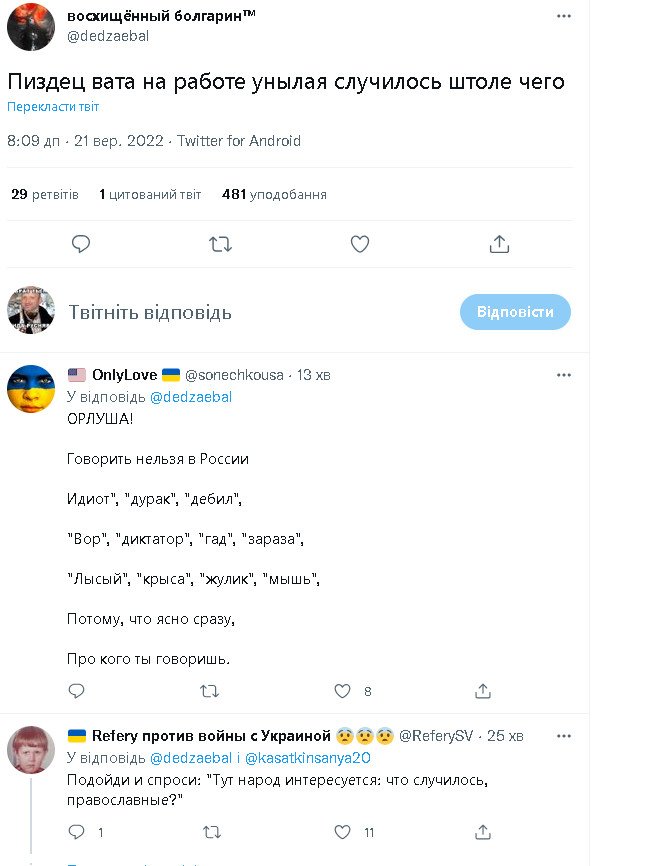Open more options on Refery reply
Image resolution: width=650 pixels, height=866 pixels.
pyautogui.click(x=564, y=736)
